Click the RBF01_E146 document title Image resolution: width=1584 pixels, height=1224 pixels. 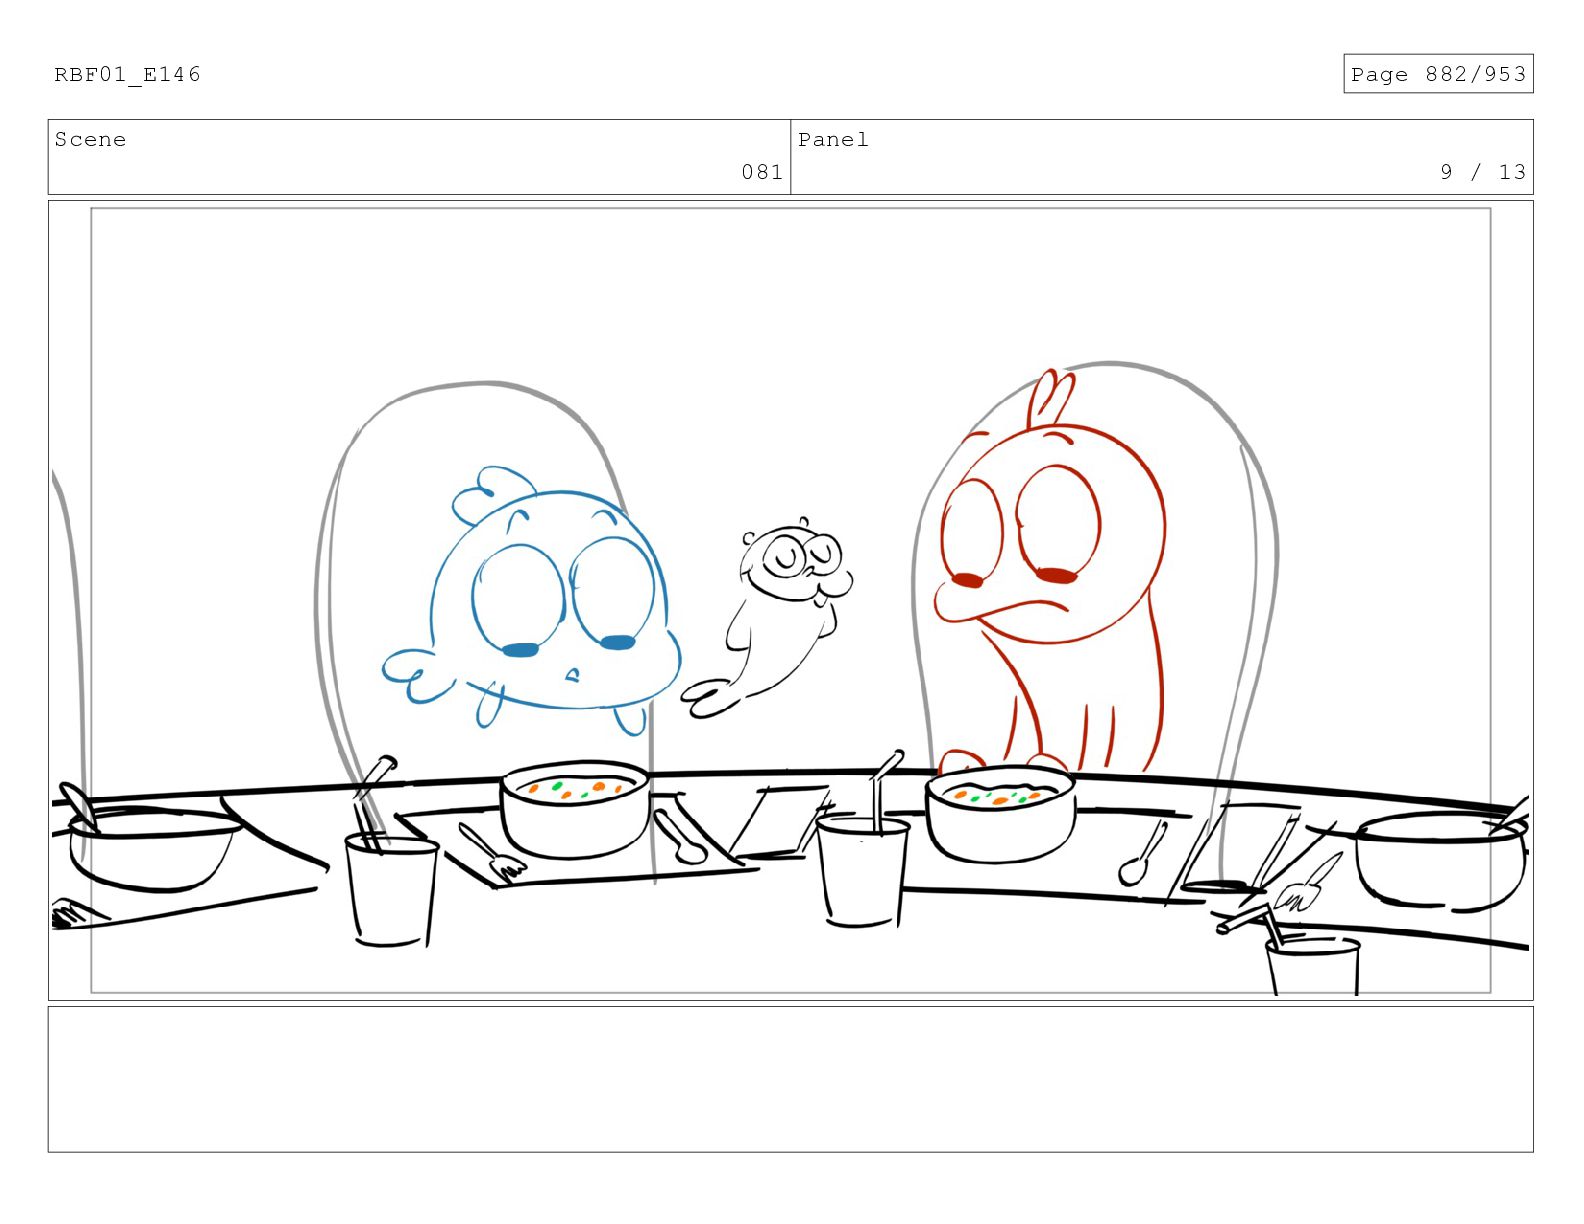[x=127, y=74]
